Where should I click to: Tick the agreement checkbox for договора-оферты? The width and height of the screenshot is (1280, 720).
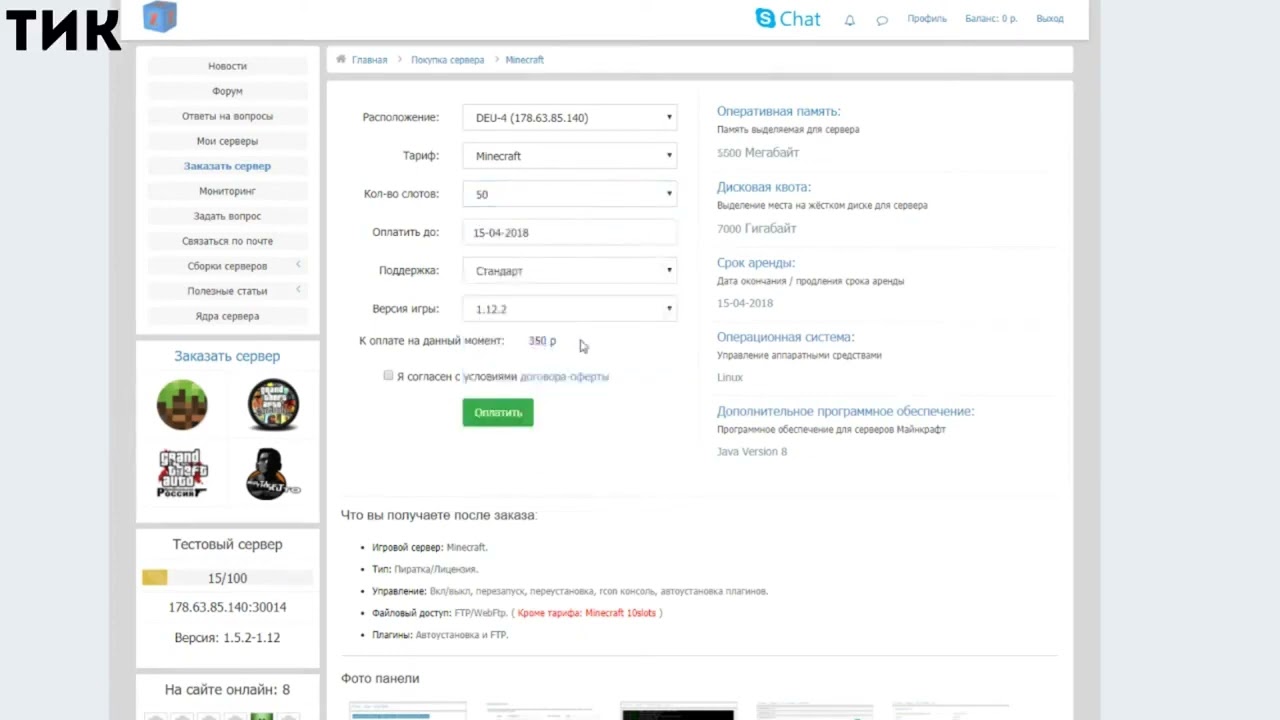coord(388,375)
